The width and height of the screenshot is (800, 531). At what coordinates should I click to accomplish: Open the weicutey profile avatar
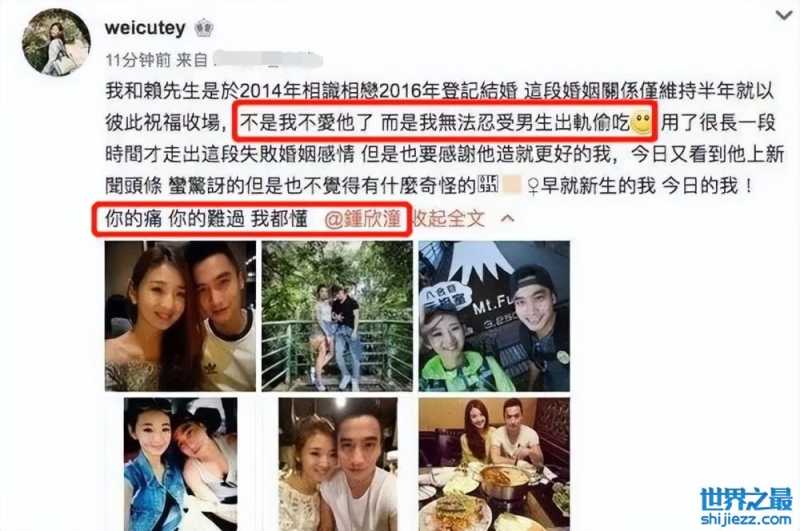pyautogui.click(x=56, y=42)
